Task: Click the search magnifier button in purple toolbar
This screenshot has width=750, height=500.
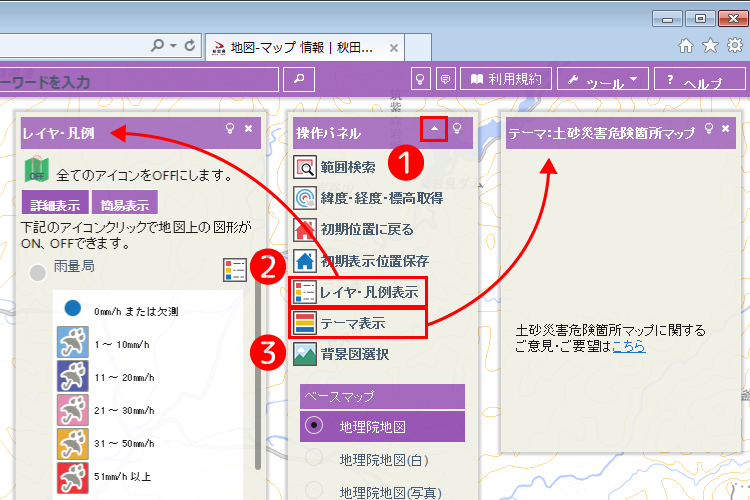Action: click(x=299, y=79)
